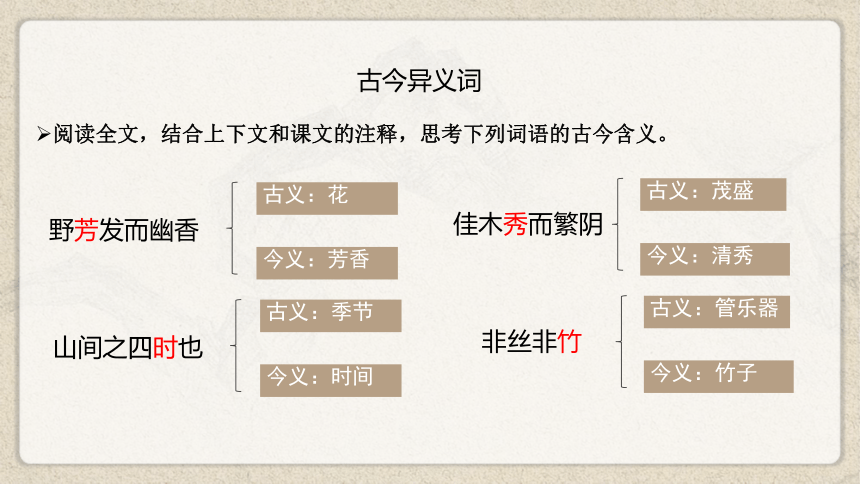
Task: Click the phrase 佳木秀而繁阴
Action: tap(528, 225)
